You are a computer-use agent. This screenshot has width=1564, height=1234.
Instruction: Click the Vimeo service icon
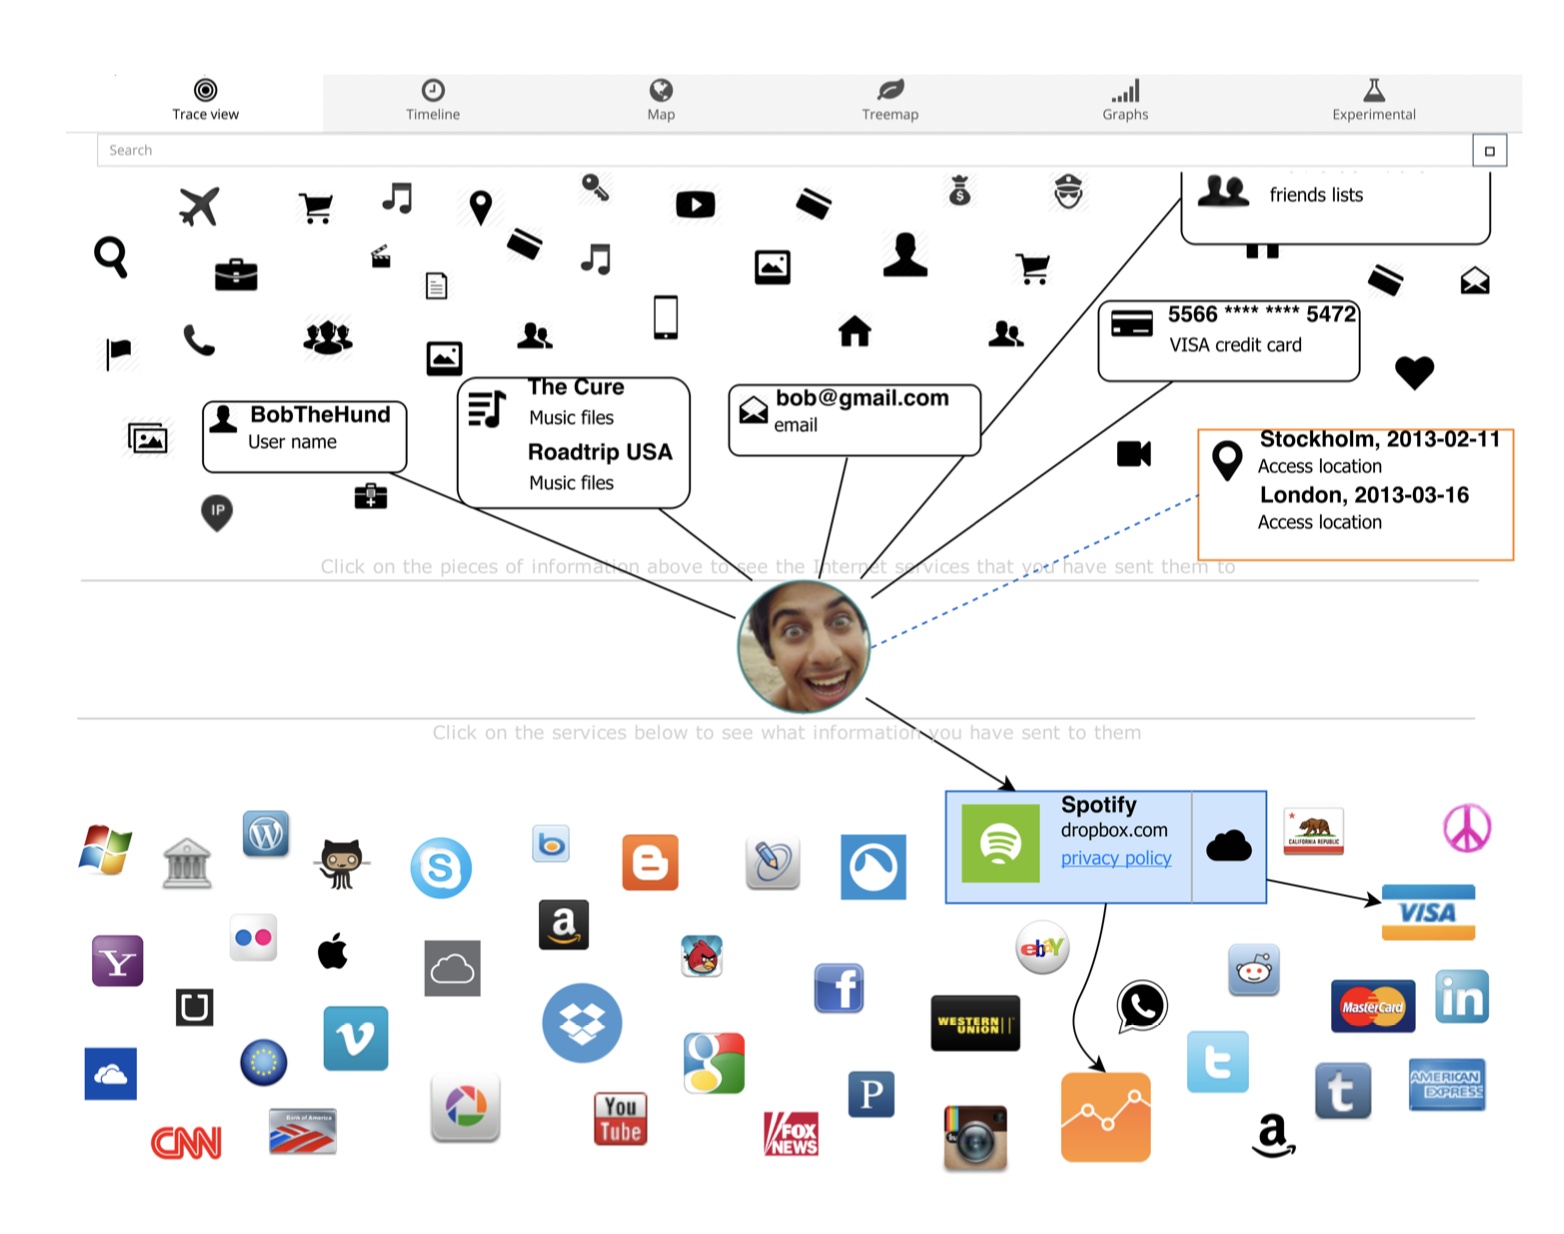[x=356, y=1038]
